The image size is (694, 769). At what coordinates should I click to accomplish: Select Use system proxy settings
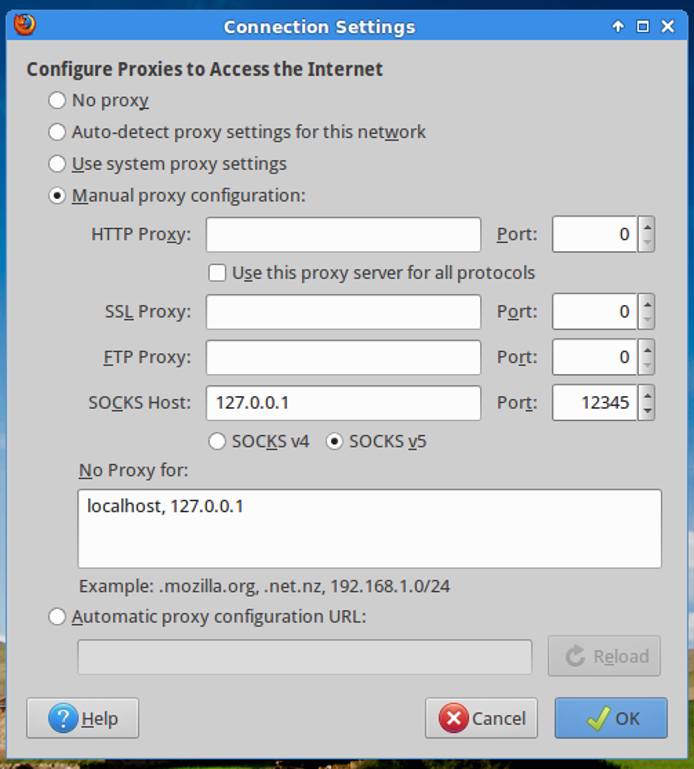click(x=58, y=164)
